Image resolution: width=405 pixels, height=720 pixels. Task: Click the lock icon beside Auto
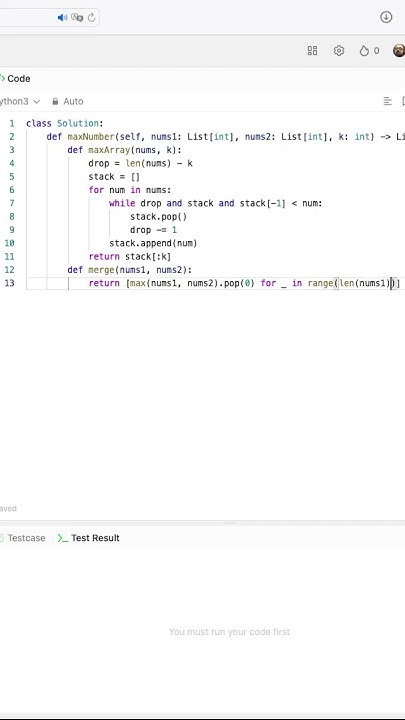pyautogui.click(x=55, y=101)
